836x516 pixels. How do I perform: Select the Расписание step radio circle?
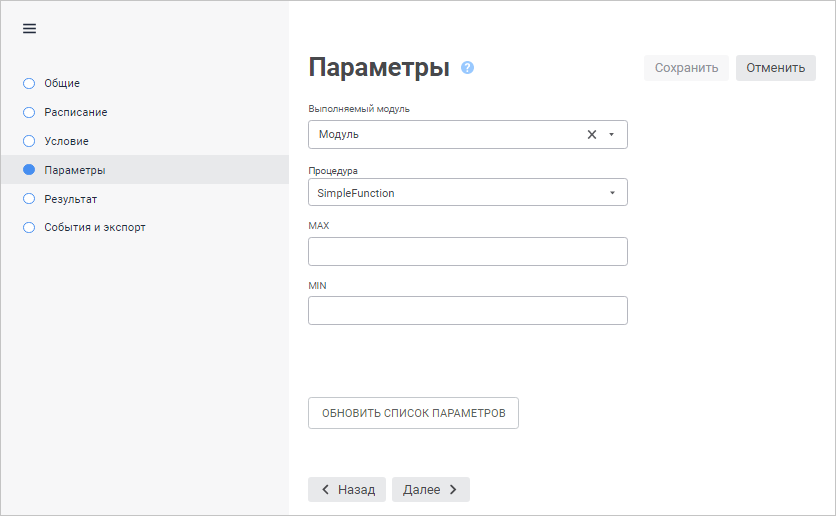[x=29, y=112]
